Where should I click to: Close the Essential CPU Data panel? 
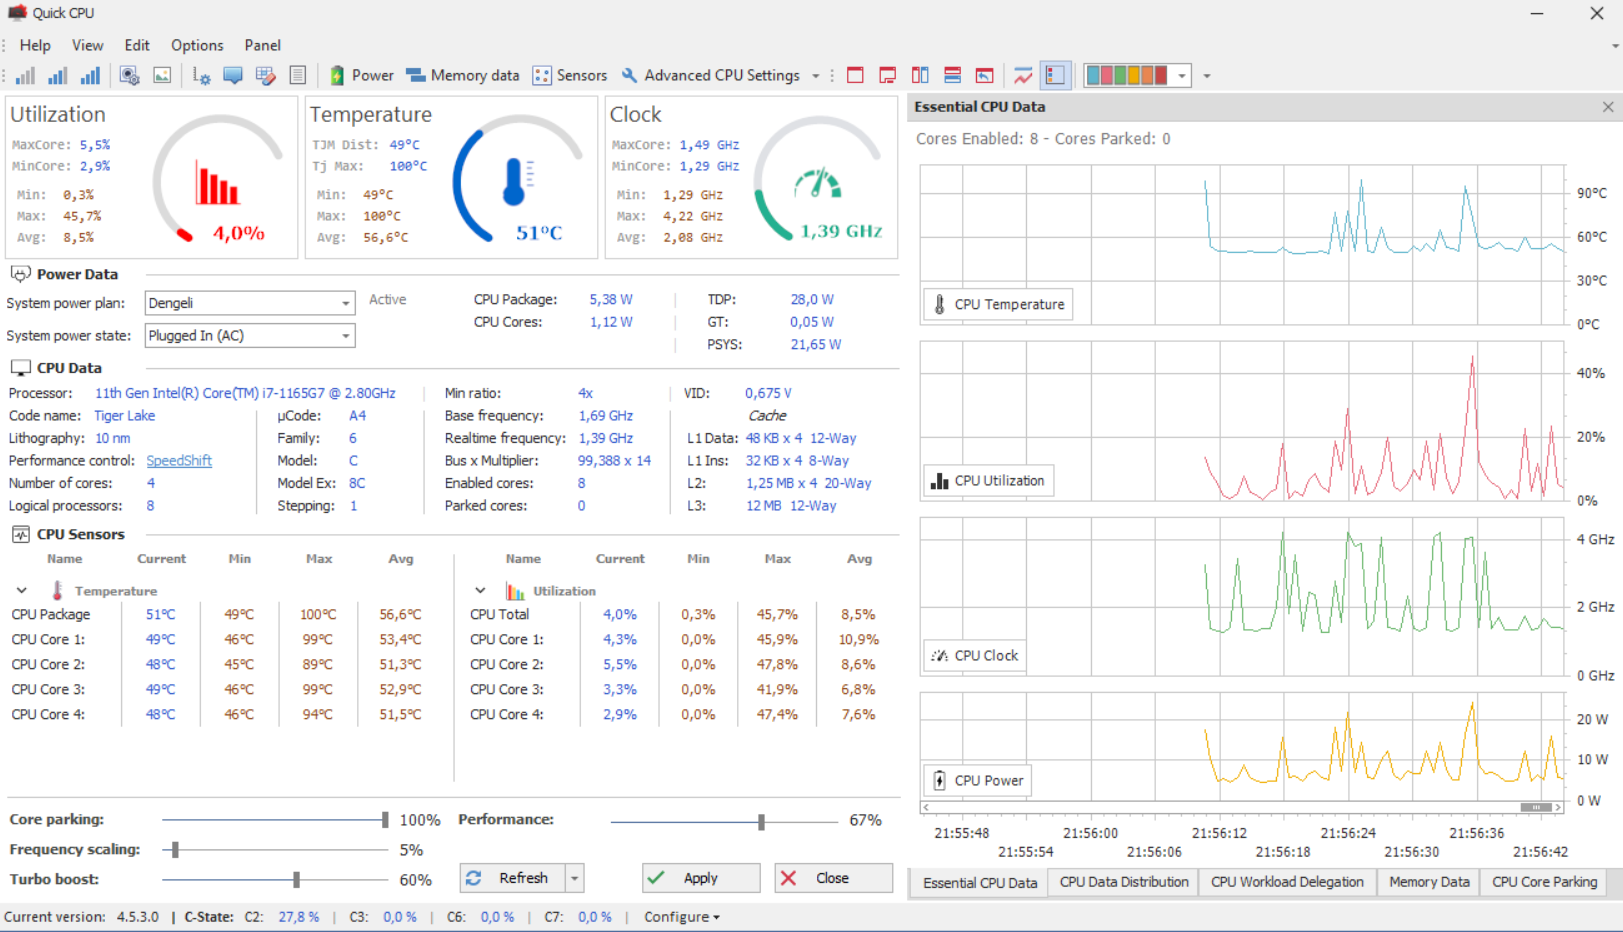pos(1608,107)
